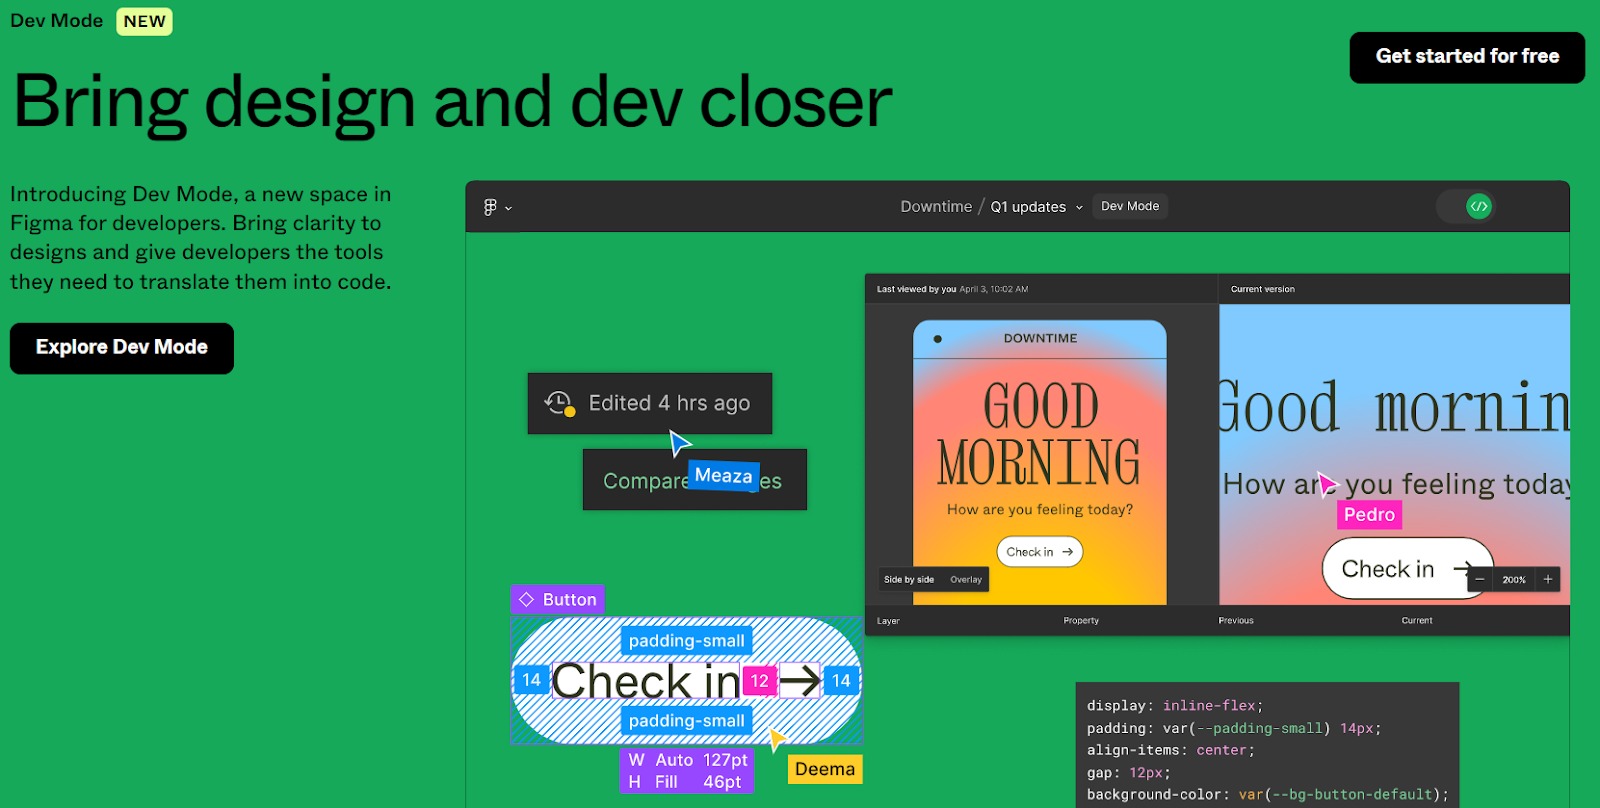Click the W Auto 127pt dimension label
The width and height of the screenshot is (1600, 808).
[687, 760]
